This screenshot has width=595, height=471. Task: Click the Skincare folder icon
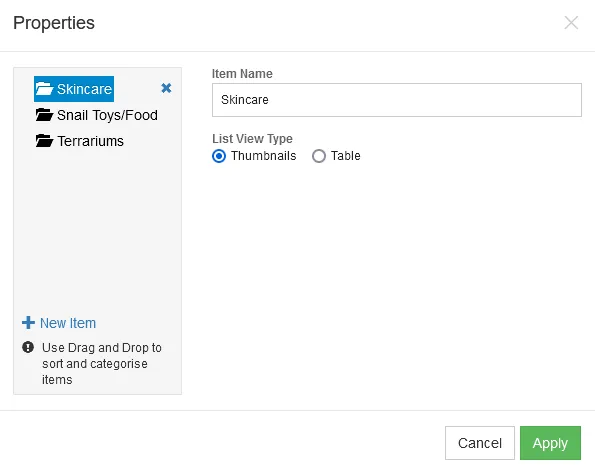tap(44, 89)
